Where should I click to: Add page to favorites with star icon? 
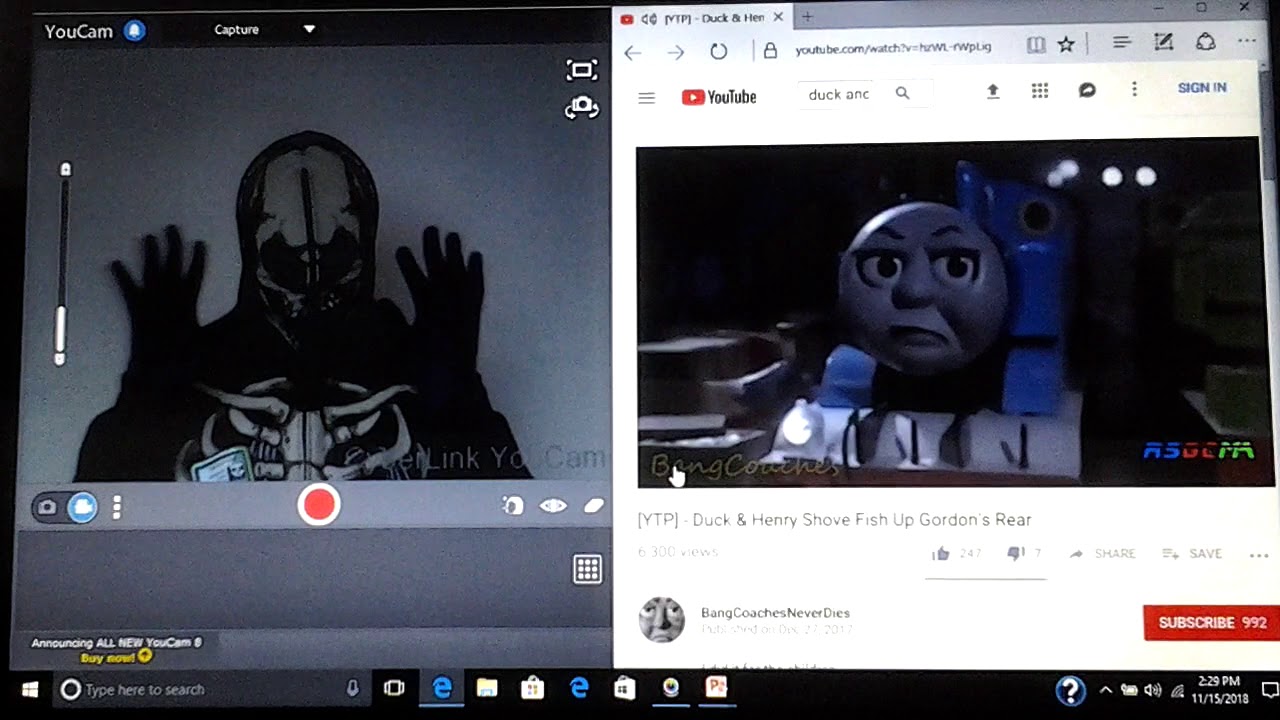tap(1066, 44)
